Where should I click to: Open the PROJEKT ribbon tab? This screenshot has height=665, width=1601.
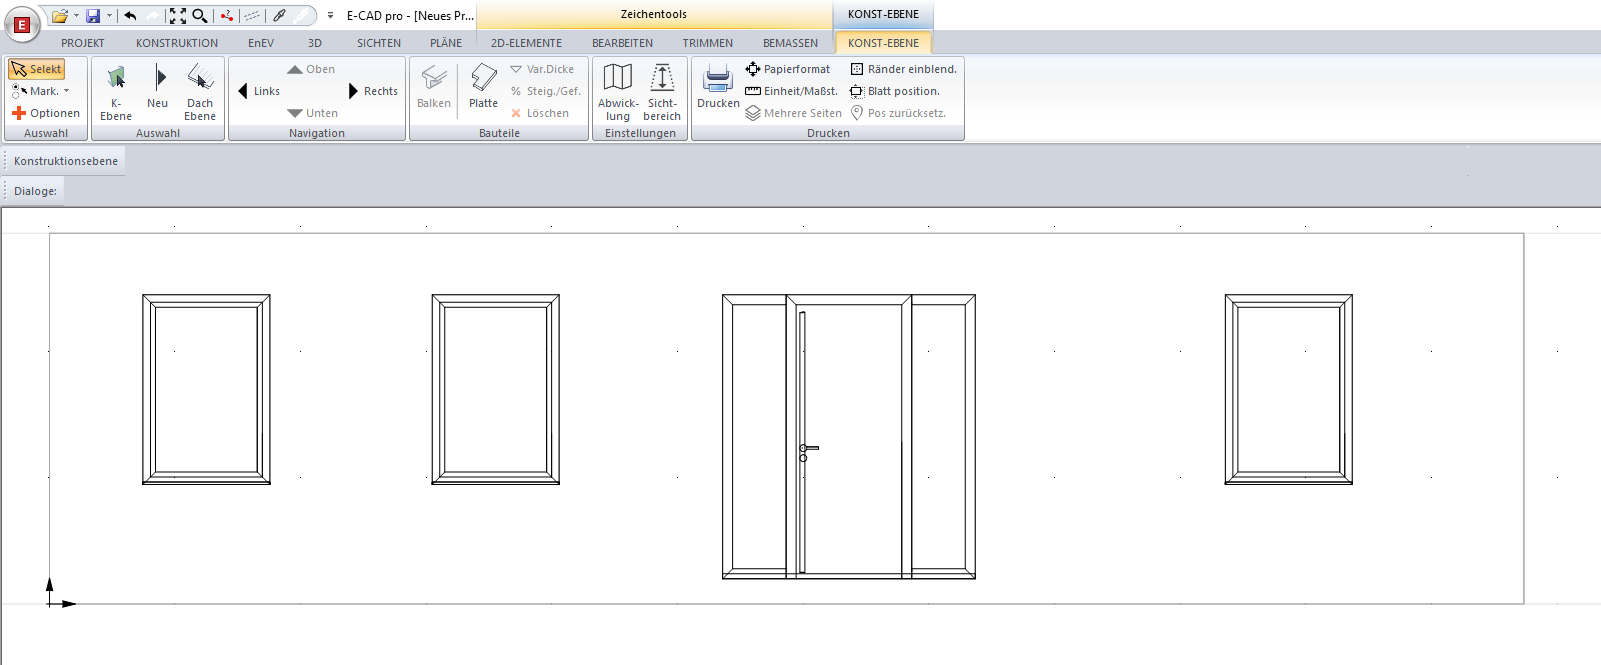point(83,43)
